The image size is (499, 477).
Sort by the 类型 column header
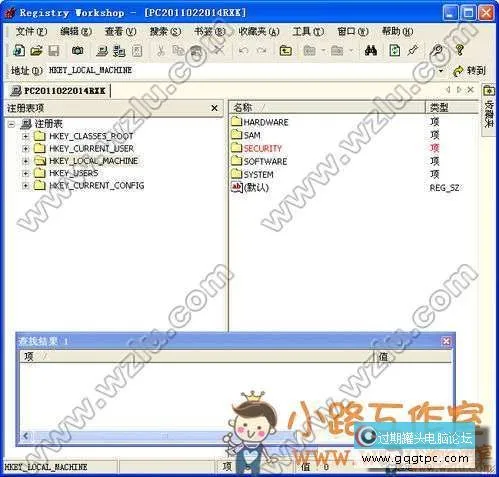[x=452, y=107]
